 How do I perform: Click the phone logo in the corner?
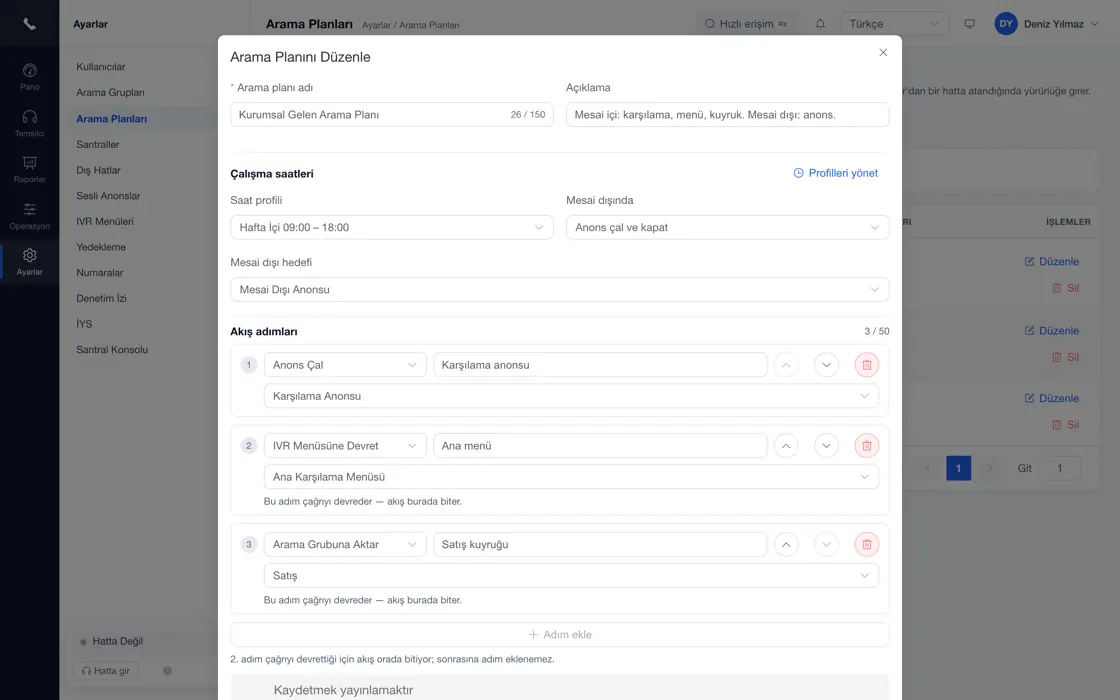pos(29,24)
